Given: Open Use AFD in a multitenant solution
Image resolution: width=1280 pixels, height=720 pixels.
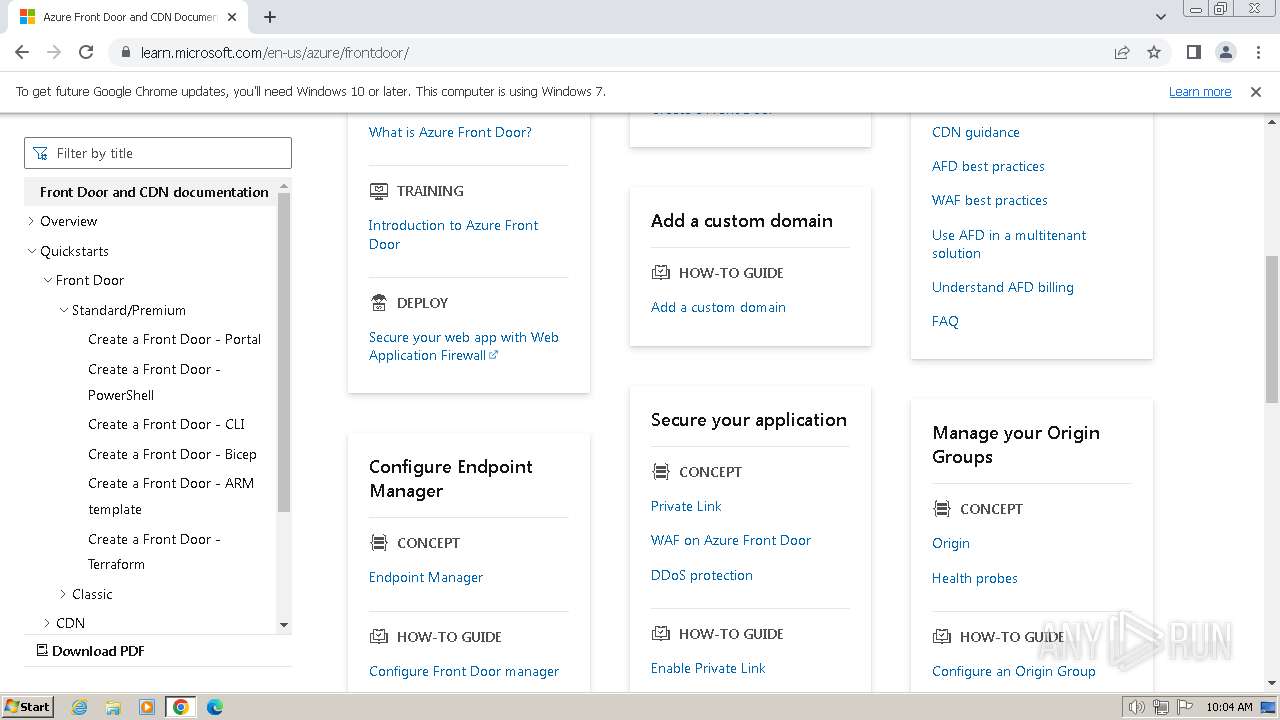Looking at the screenshot, I should pos(1009,244).
